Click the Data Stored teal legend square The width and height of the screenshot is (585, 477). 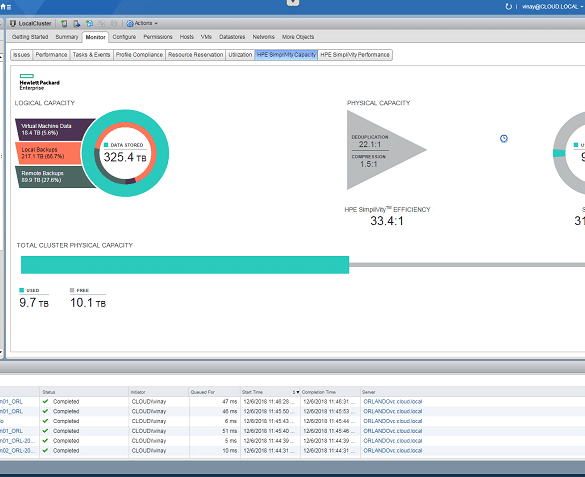(x=106, y=145)
